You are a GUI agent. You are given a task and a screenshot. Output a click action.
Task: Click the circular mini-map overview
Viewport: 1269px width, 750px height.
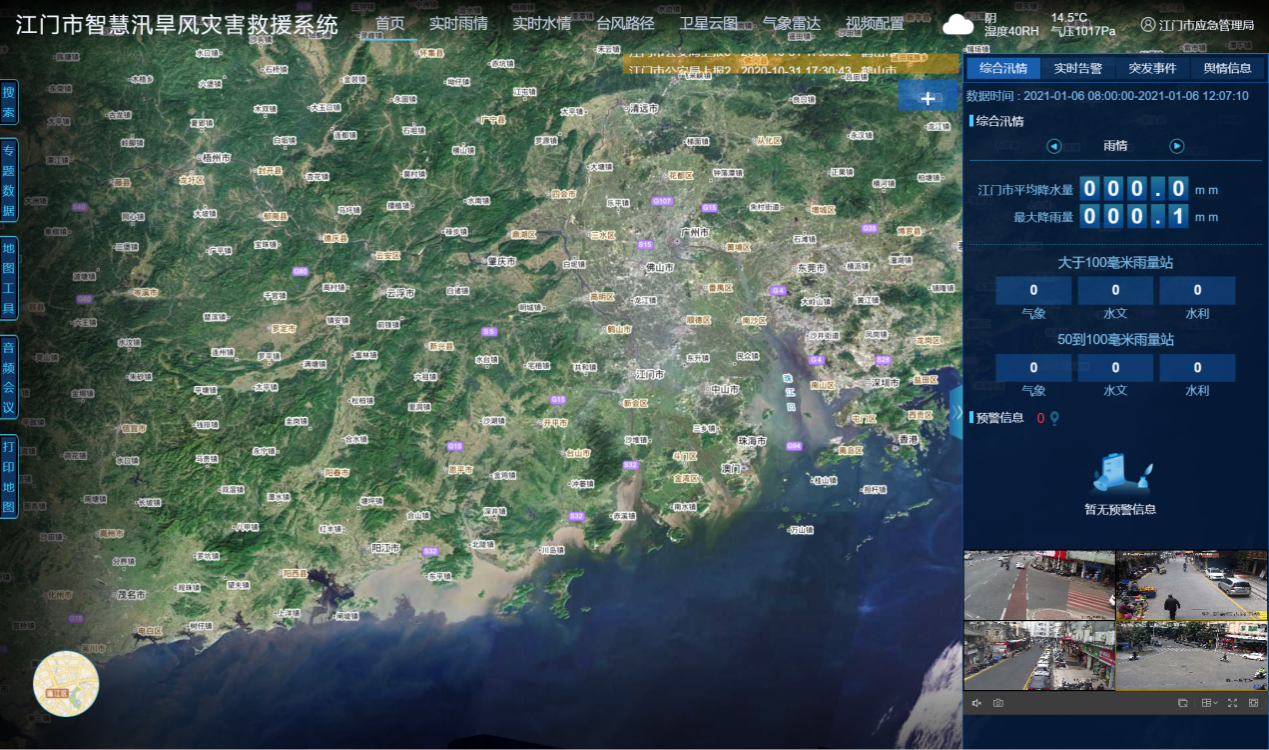coord(66,683)
